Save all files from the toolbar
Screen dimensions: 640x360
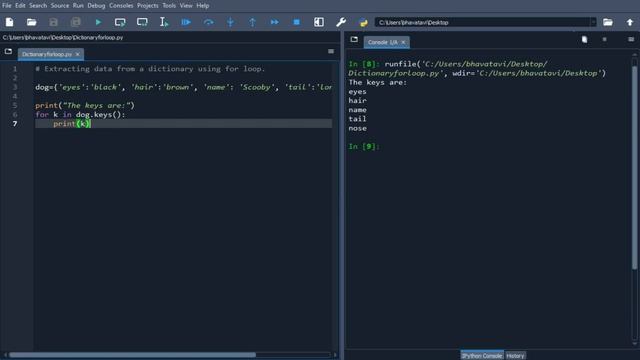pyautogui.click(x=76, y=22)
